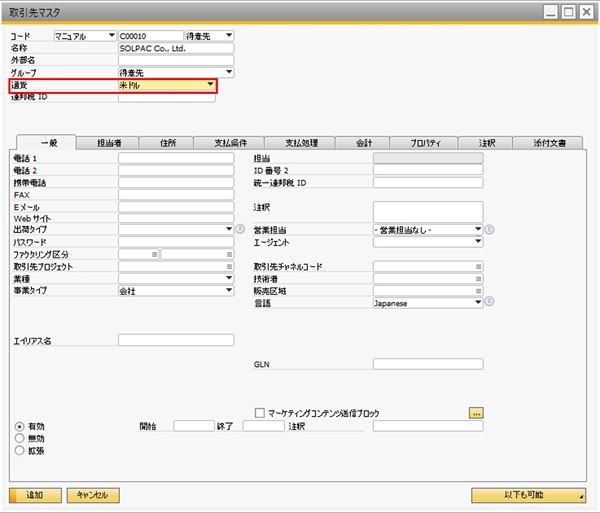Click the 終了 date field

tap(264, 426)
